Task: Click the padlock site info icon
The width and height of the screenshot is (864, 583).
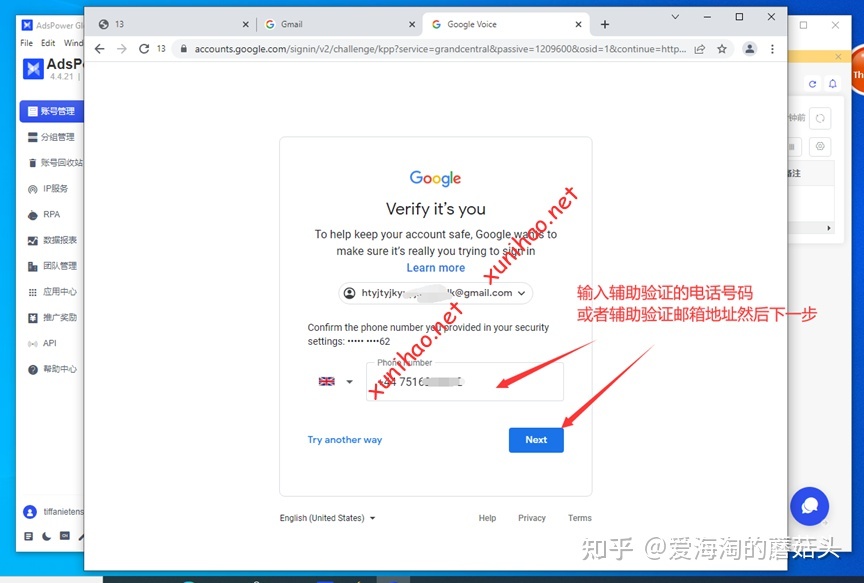Action: click(183, 49)
